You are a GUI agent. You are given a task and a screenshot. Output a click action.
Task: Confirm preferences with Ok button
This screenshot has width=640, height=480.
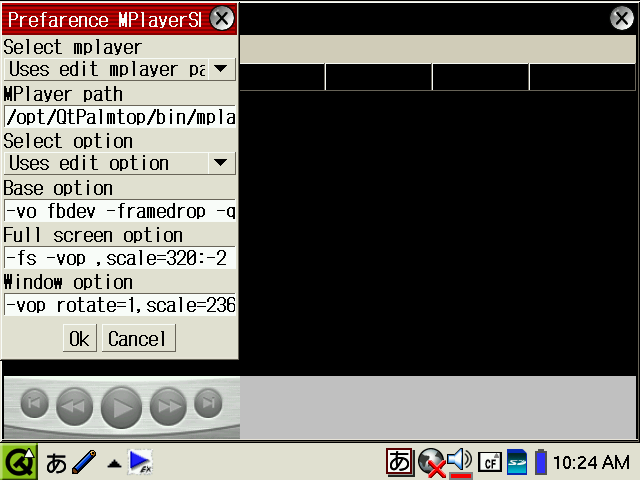80,338
